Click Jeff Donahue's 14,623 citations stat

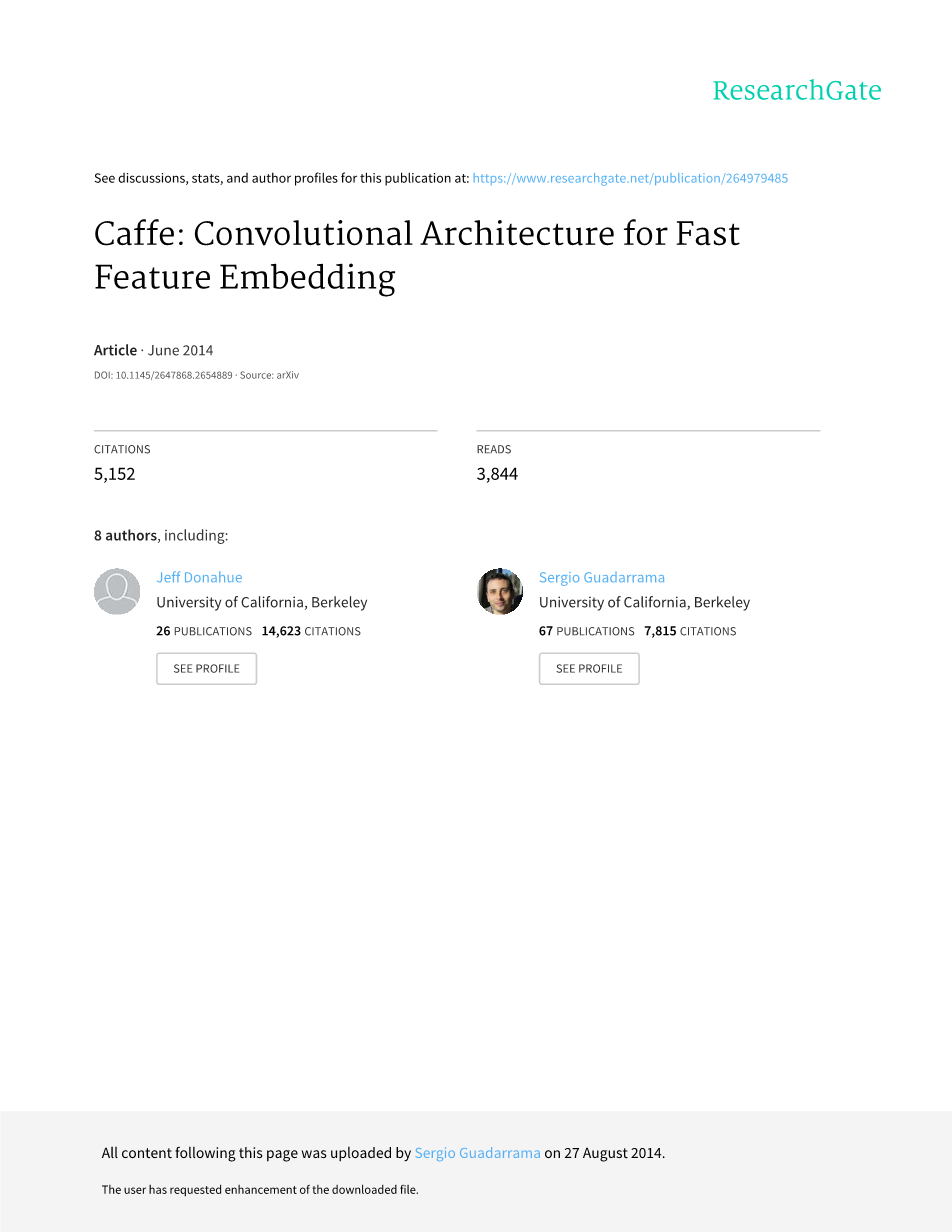(x=311, y=631)
